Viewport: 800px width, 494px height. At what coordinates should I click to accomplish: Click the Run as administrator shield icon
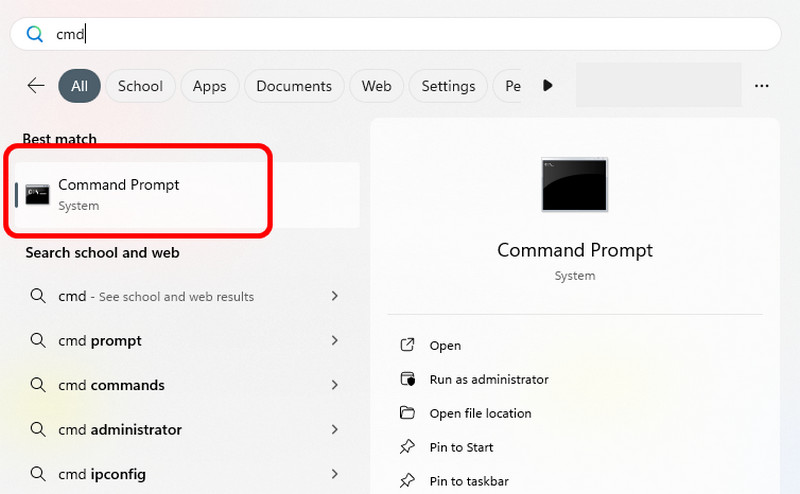click(x=407, y=379)
